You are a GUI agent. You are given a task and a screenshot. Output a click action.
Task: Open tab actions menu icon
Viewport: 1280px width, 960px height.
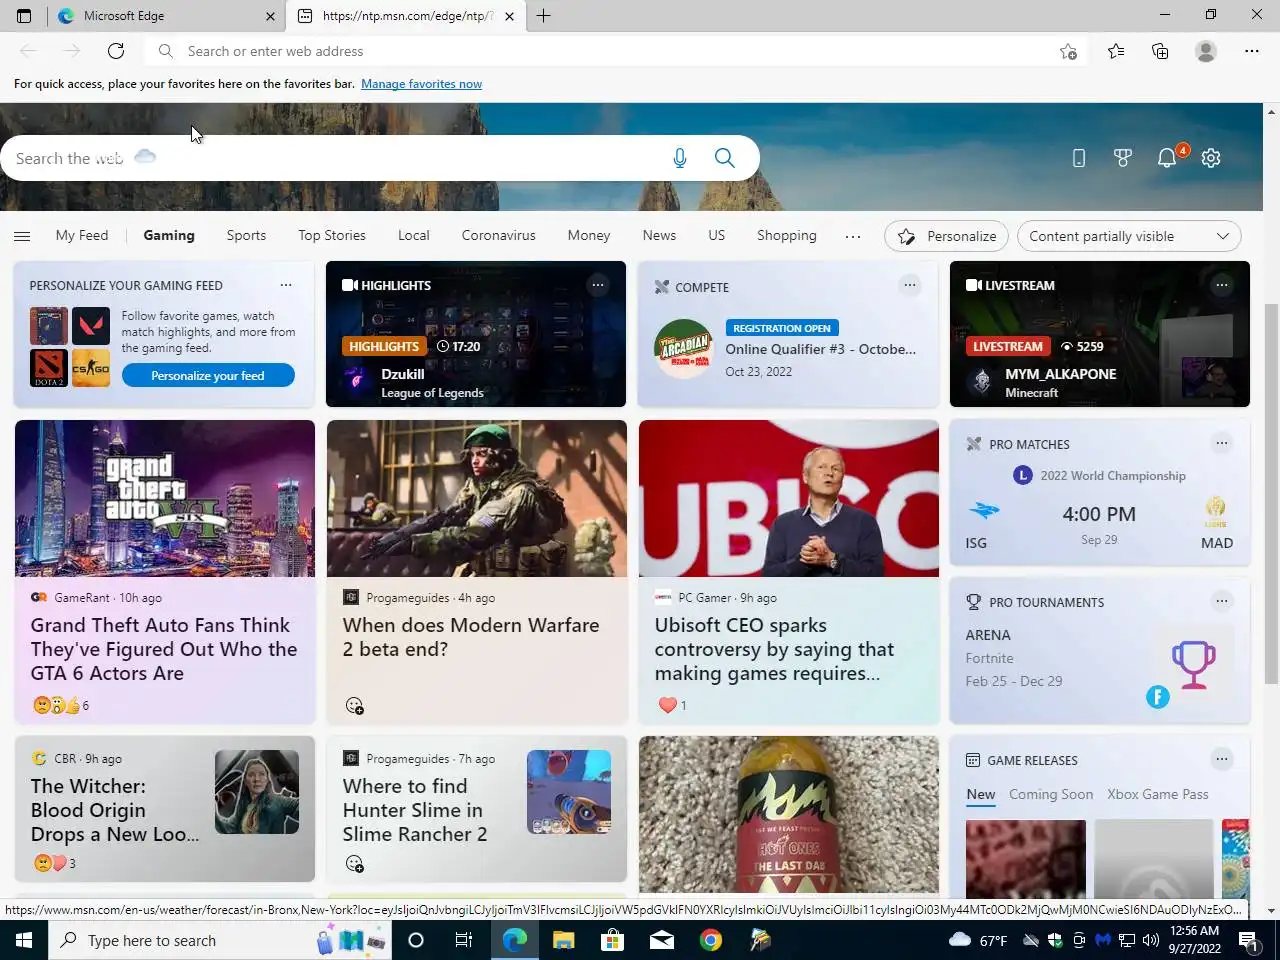click(x=24, y=16)
